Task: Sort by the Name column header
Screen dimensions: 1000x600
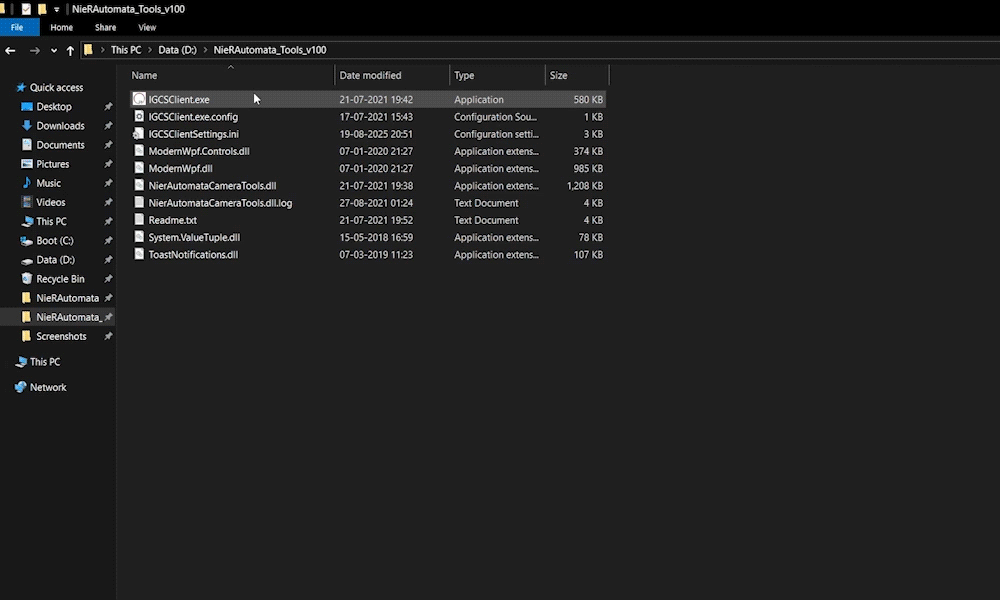Action: pyautogui.click(x=231, y=75)
